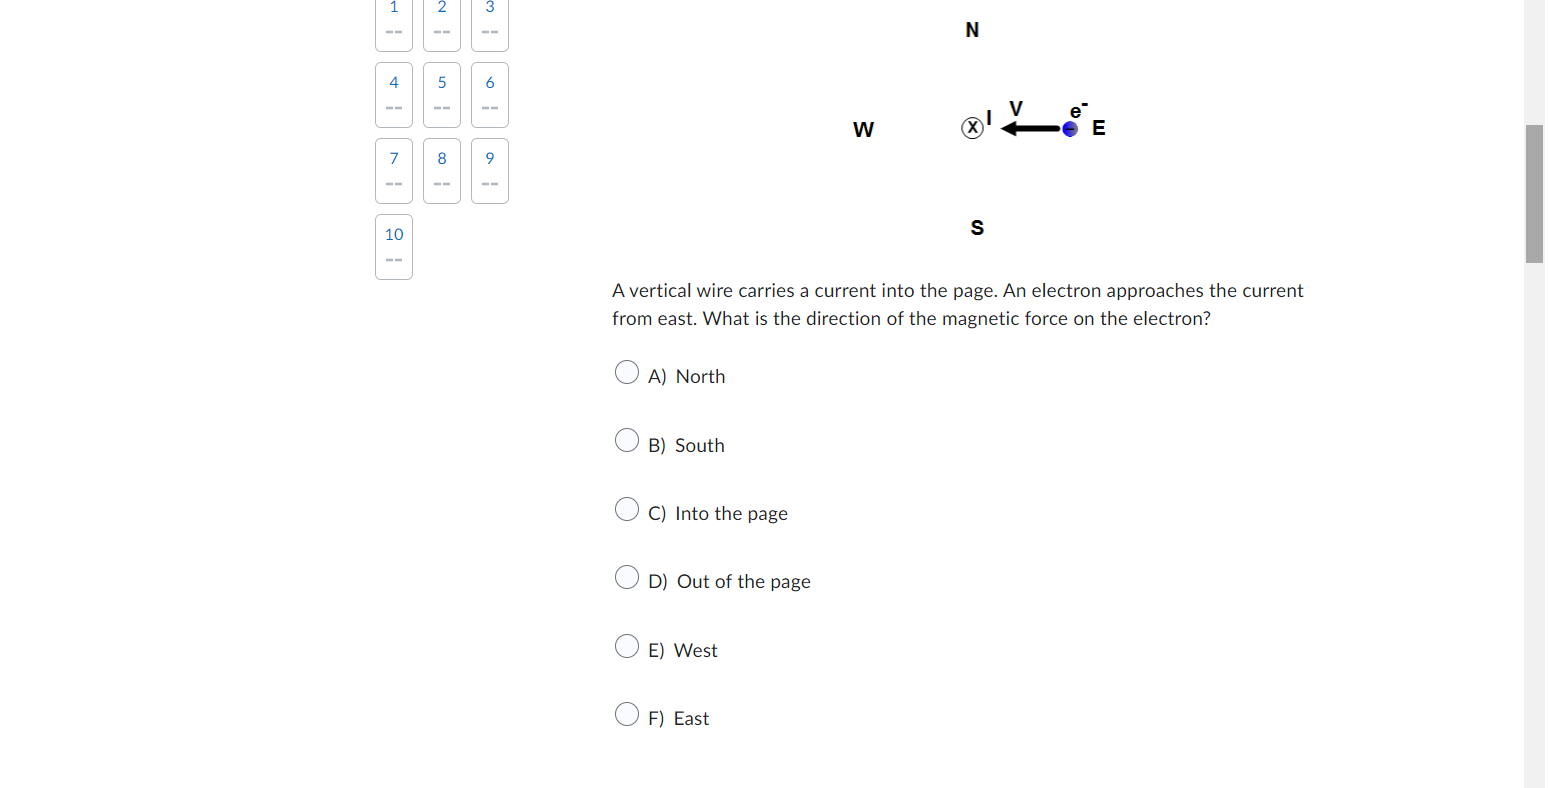Open question 4 from the navigation panel
1550x788 pixels.
393,95
